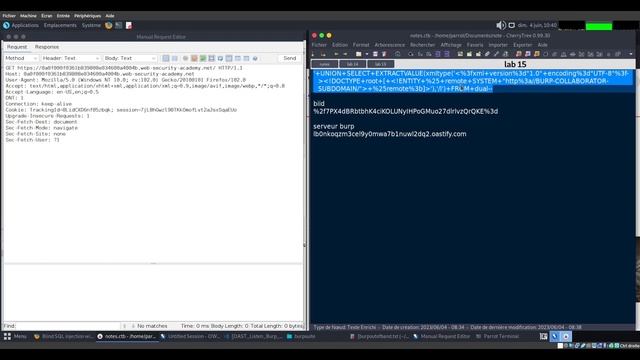Open CherryTree Rechercher menu

pyautogui.click(x=423, y=45)
